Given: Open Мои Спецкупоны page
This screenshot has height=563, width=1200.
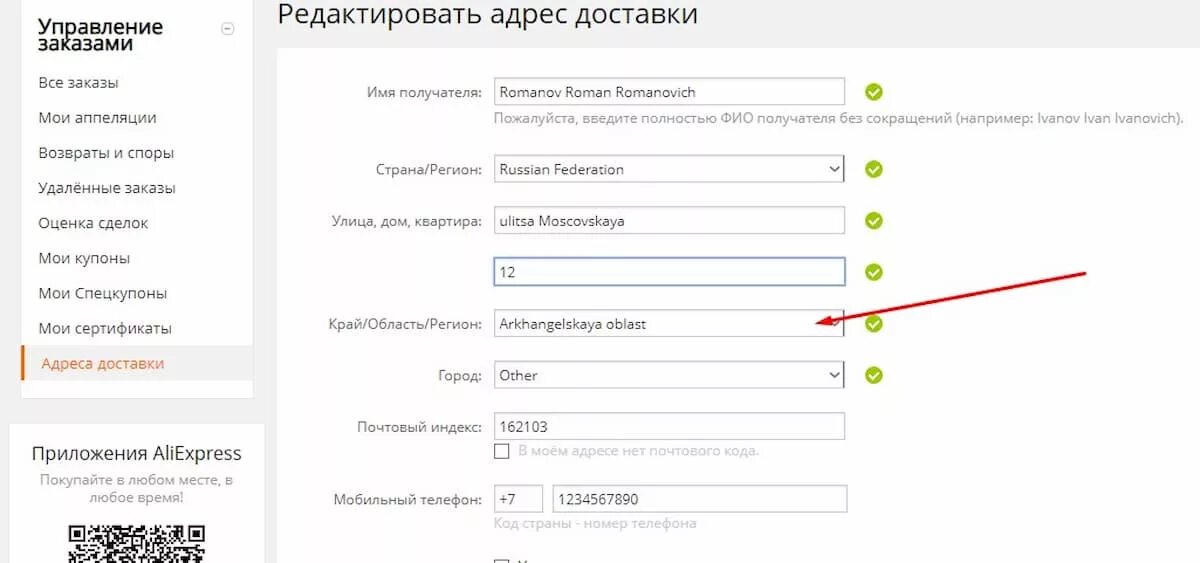Looking at the screenshot, I should (x=102, y=293).
